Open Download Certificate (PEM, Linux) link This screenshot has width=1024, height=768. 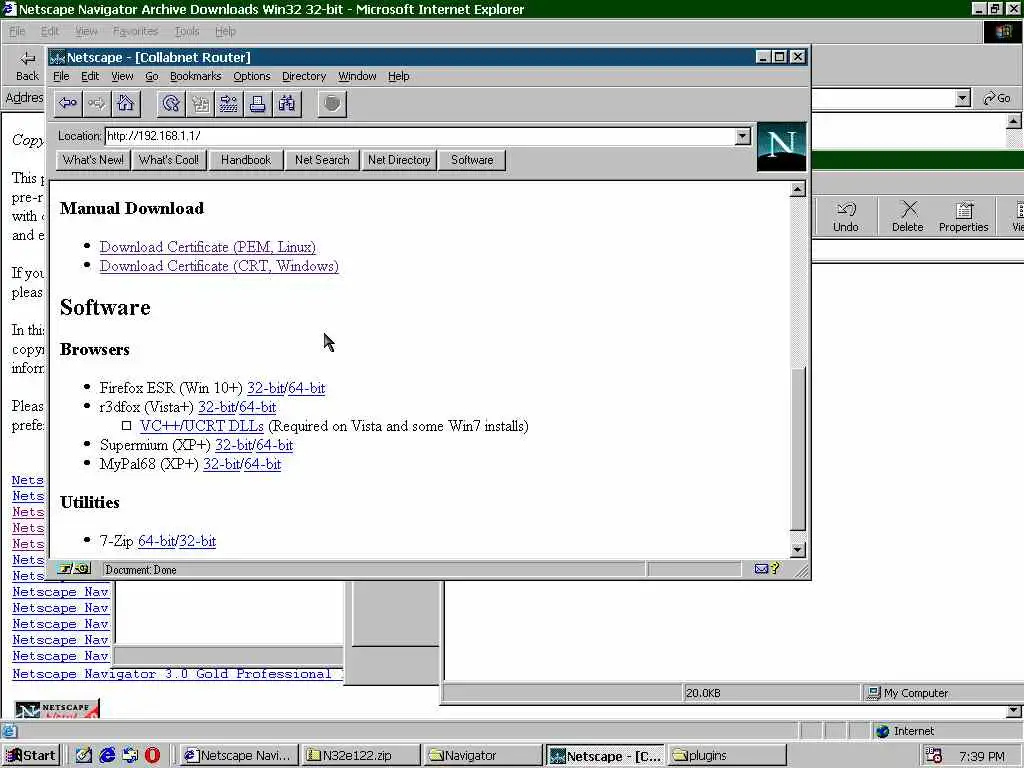(x=208, y=247)
